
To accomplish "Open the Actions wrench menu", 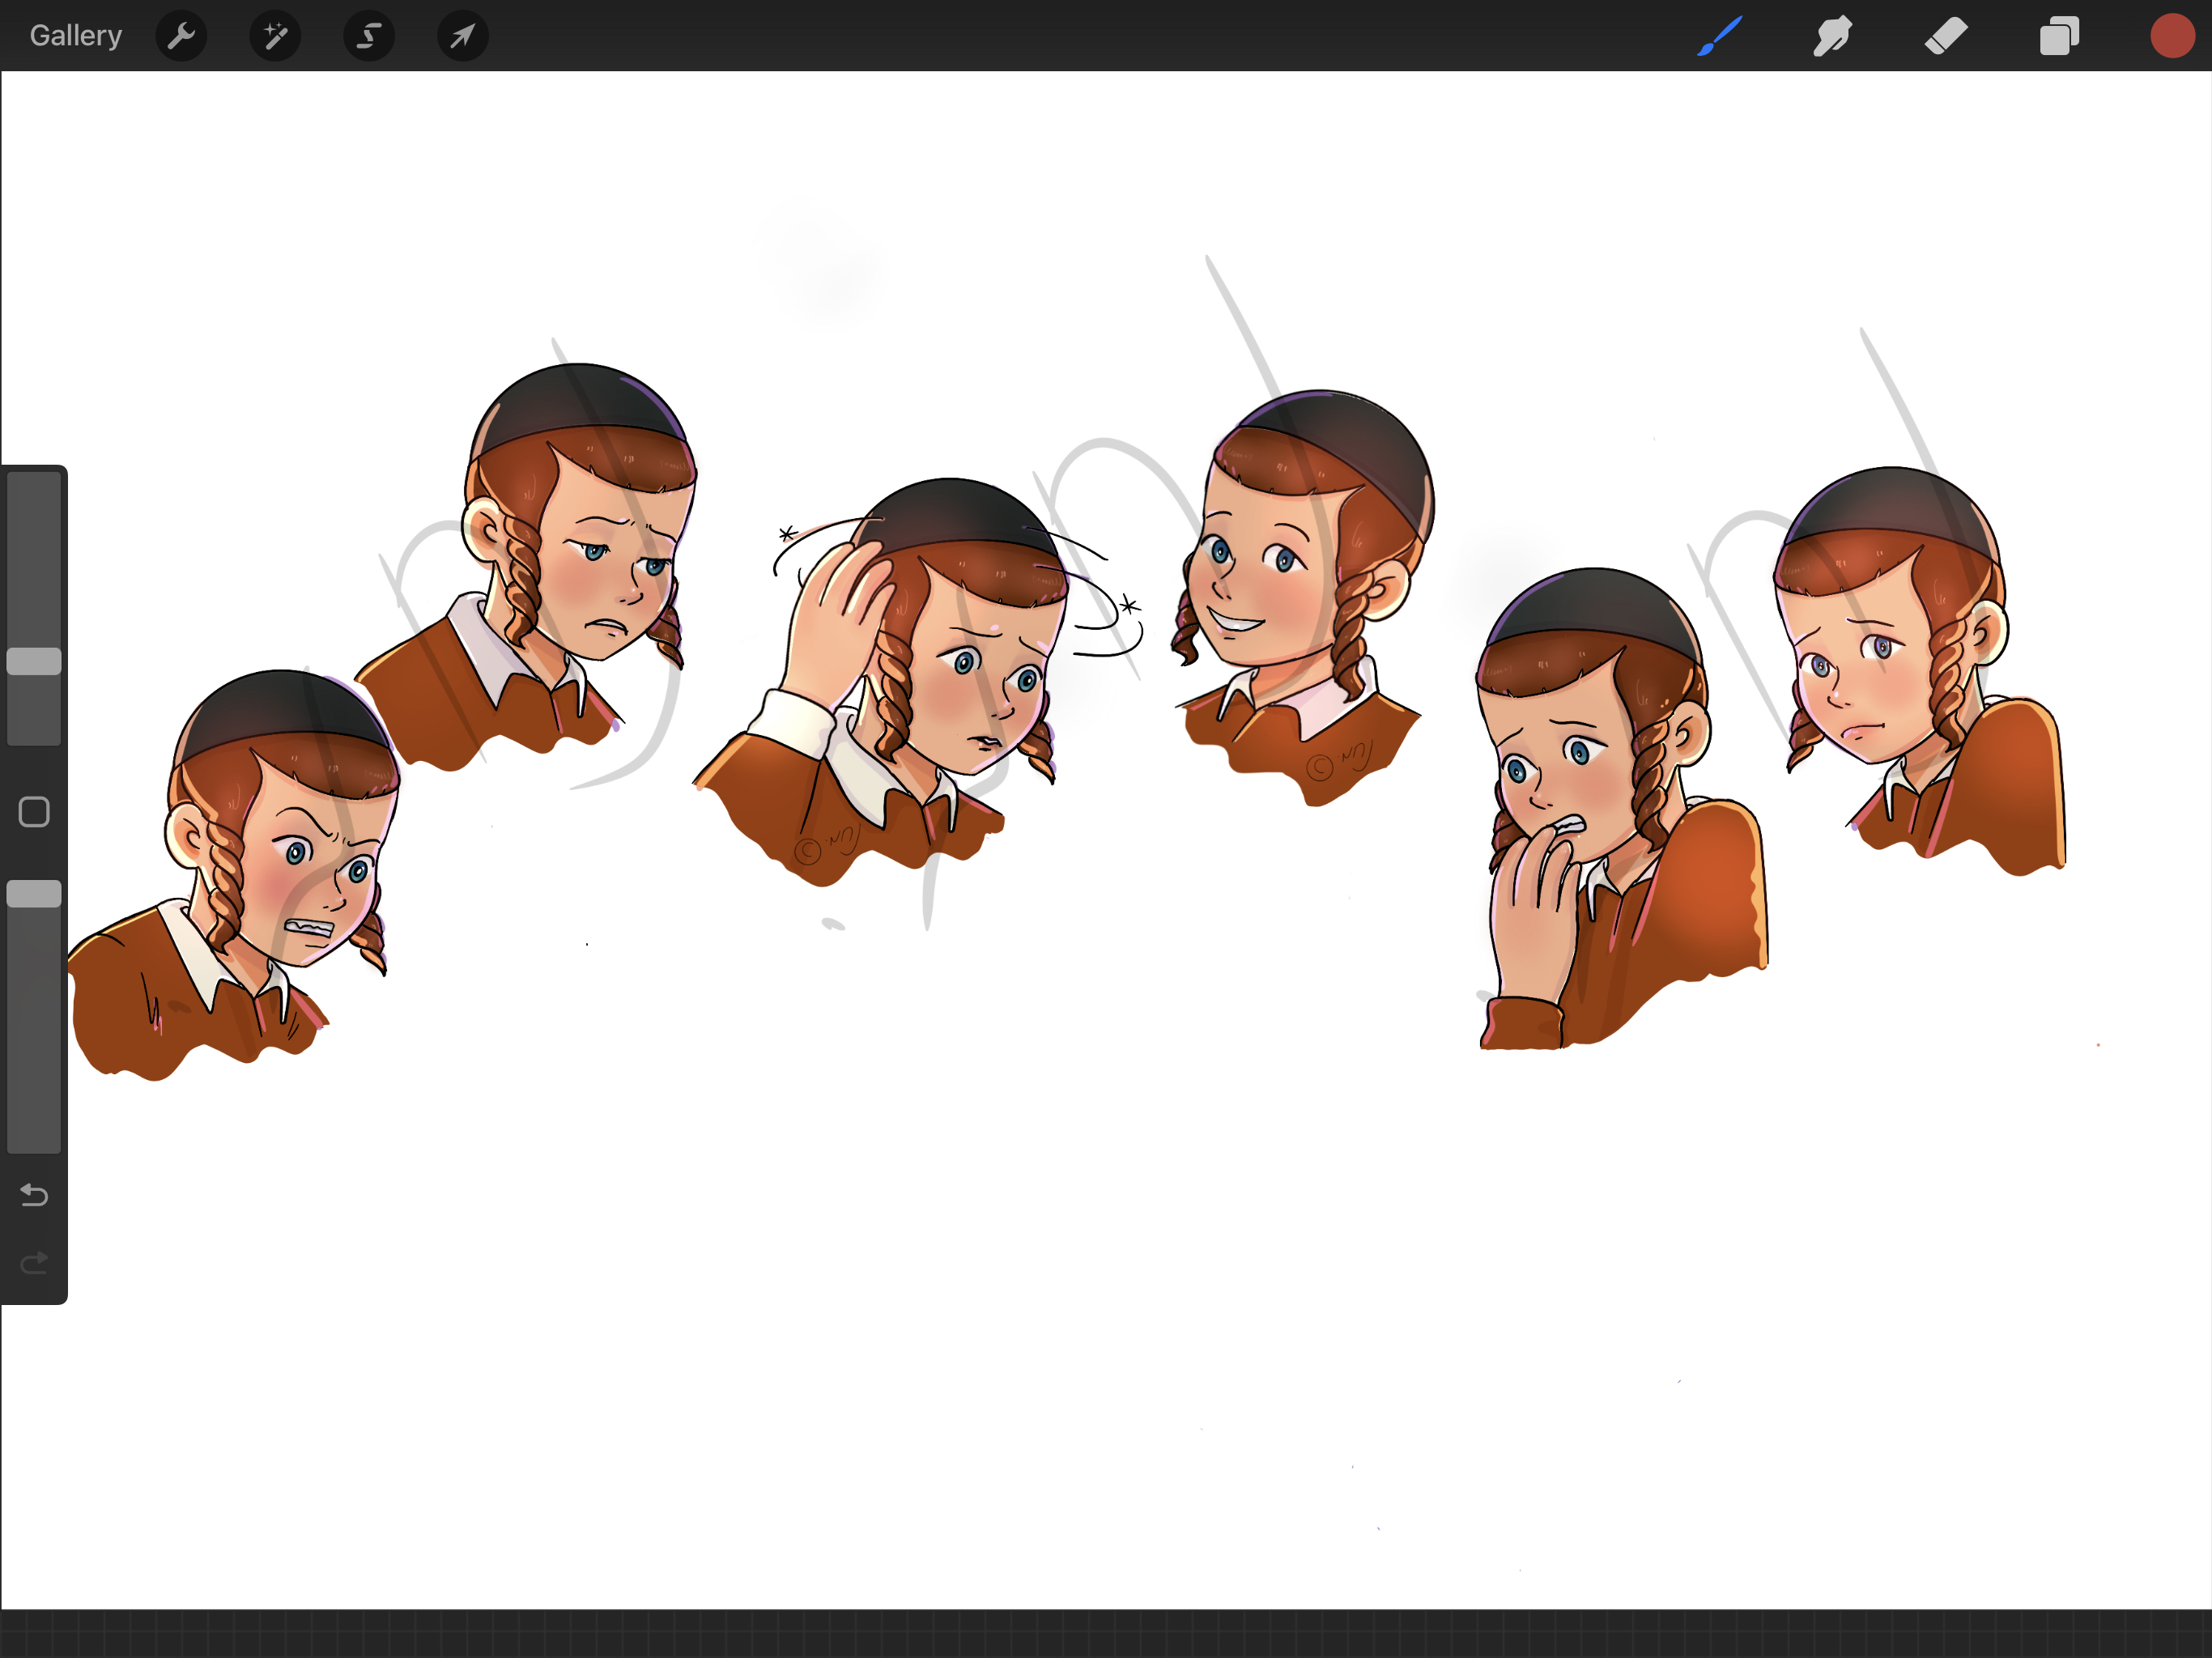I will [x=181, y=37].
